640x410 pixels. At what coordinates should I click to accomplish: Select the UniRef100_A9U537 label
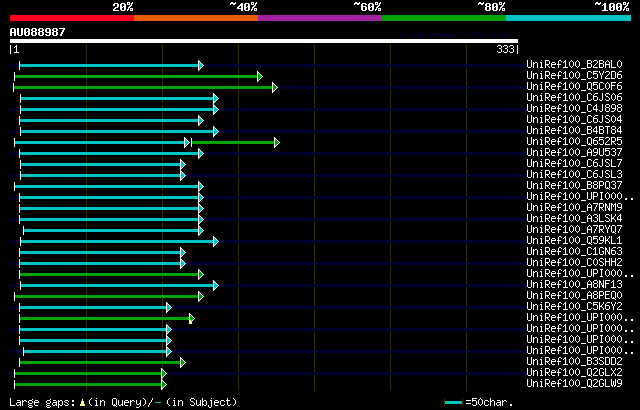(574, 153)
